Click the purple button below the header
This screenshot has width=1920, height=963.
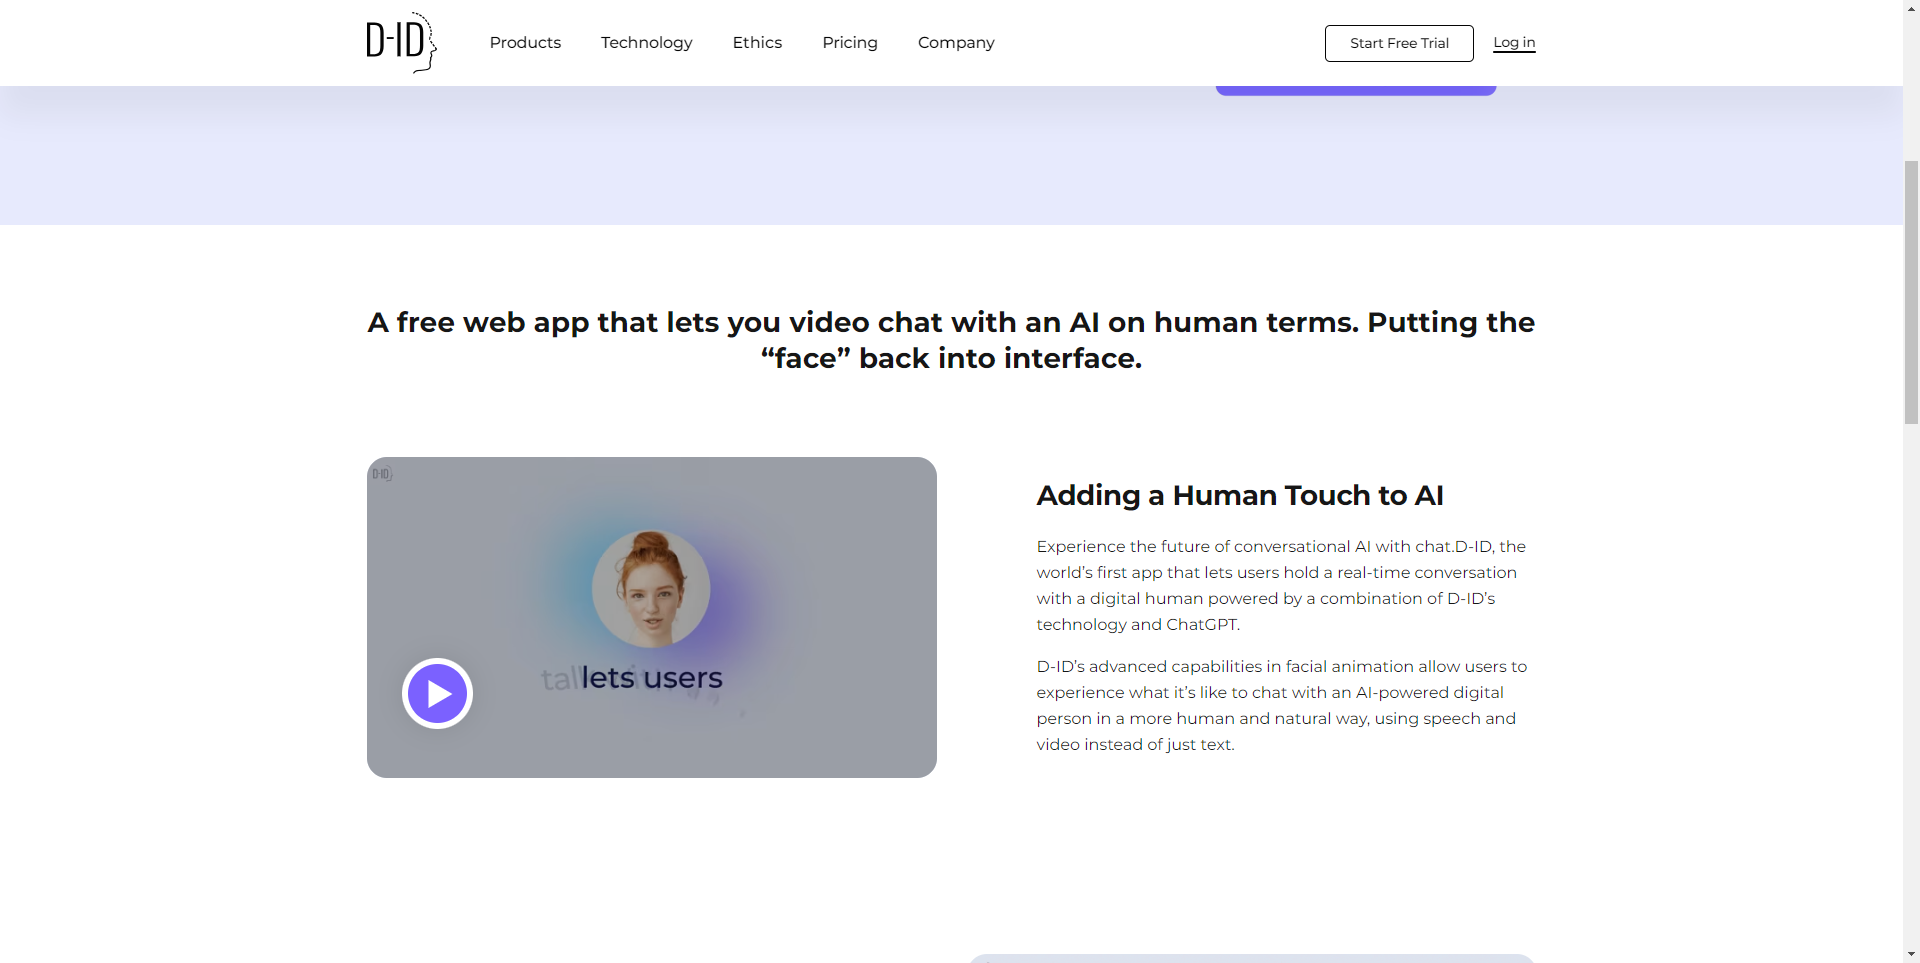point(1355,91)
